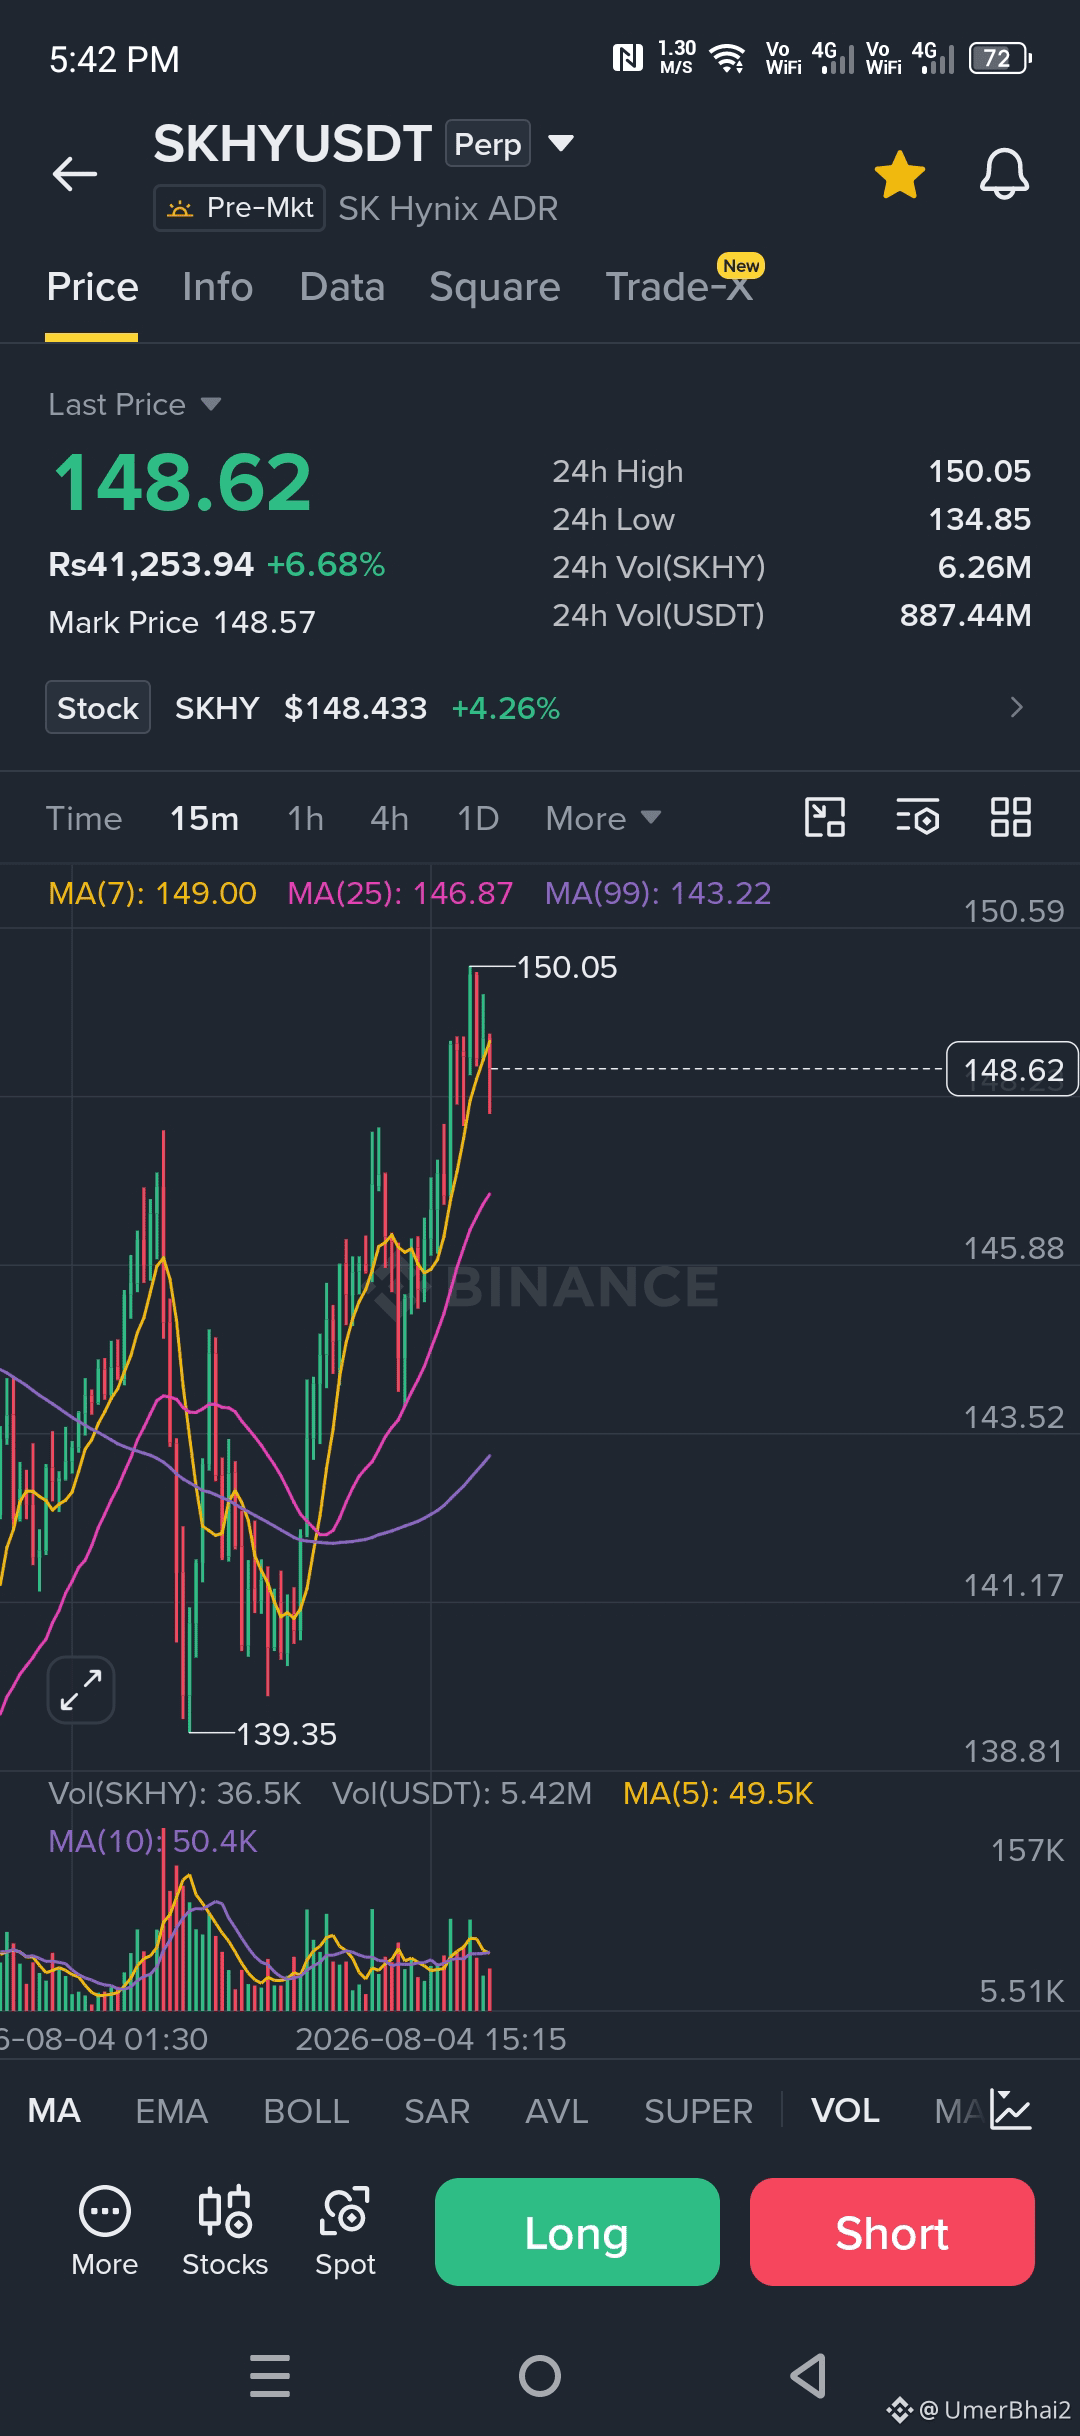Open the multi-chart grid icon
The width and height of the screenshot is (1080, 2436).
pyautogui.click(x=1010, y=817)
